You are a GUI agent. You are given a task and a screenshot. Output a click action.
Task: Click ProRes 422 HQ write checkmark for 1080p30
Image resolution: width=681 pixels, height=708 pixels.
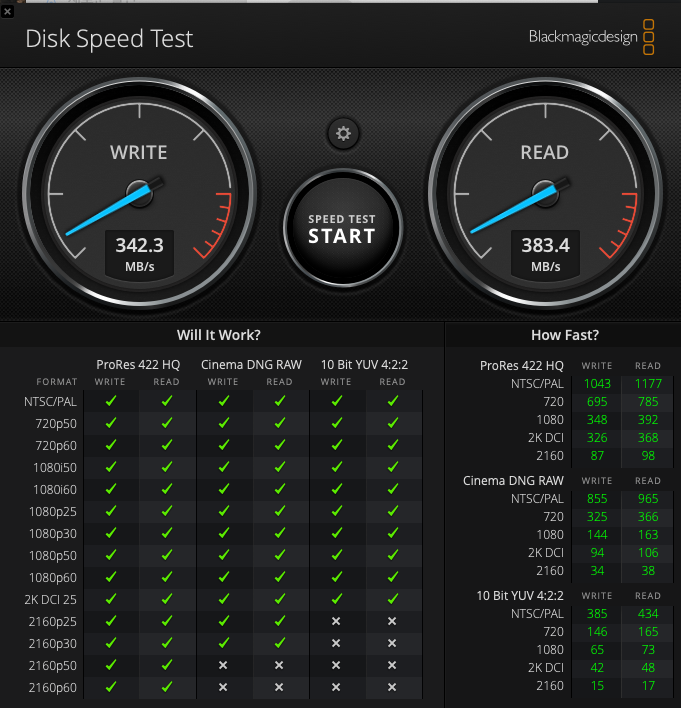[111, 533]
